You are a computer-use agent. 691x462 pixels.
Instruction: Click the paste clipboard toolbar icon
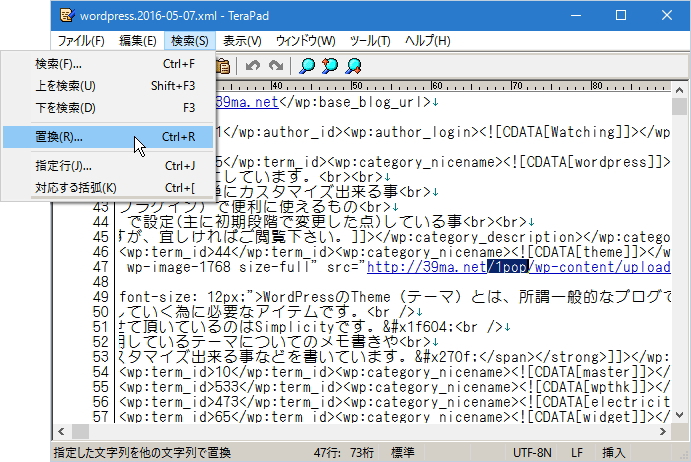[223, 66]
